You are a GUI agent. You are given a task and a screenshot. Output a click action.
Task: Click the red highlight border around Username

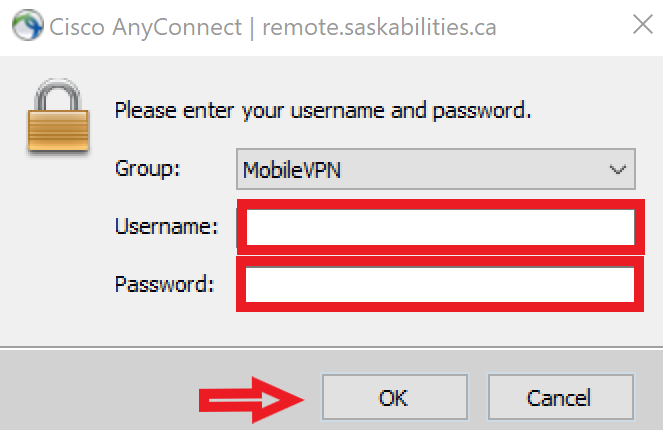pos(440,205)
